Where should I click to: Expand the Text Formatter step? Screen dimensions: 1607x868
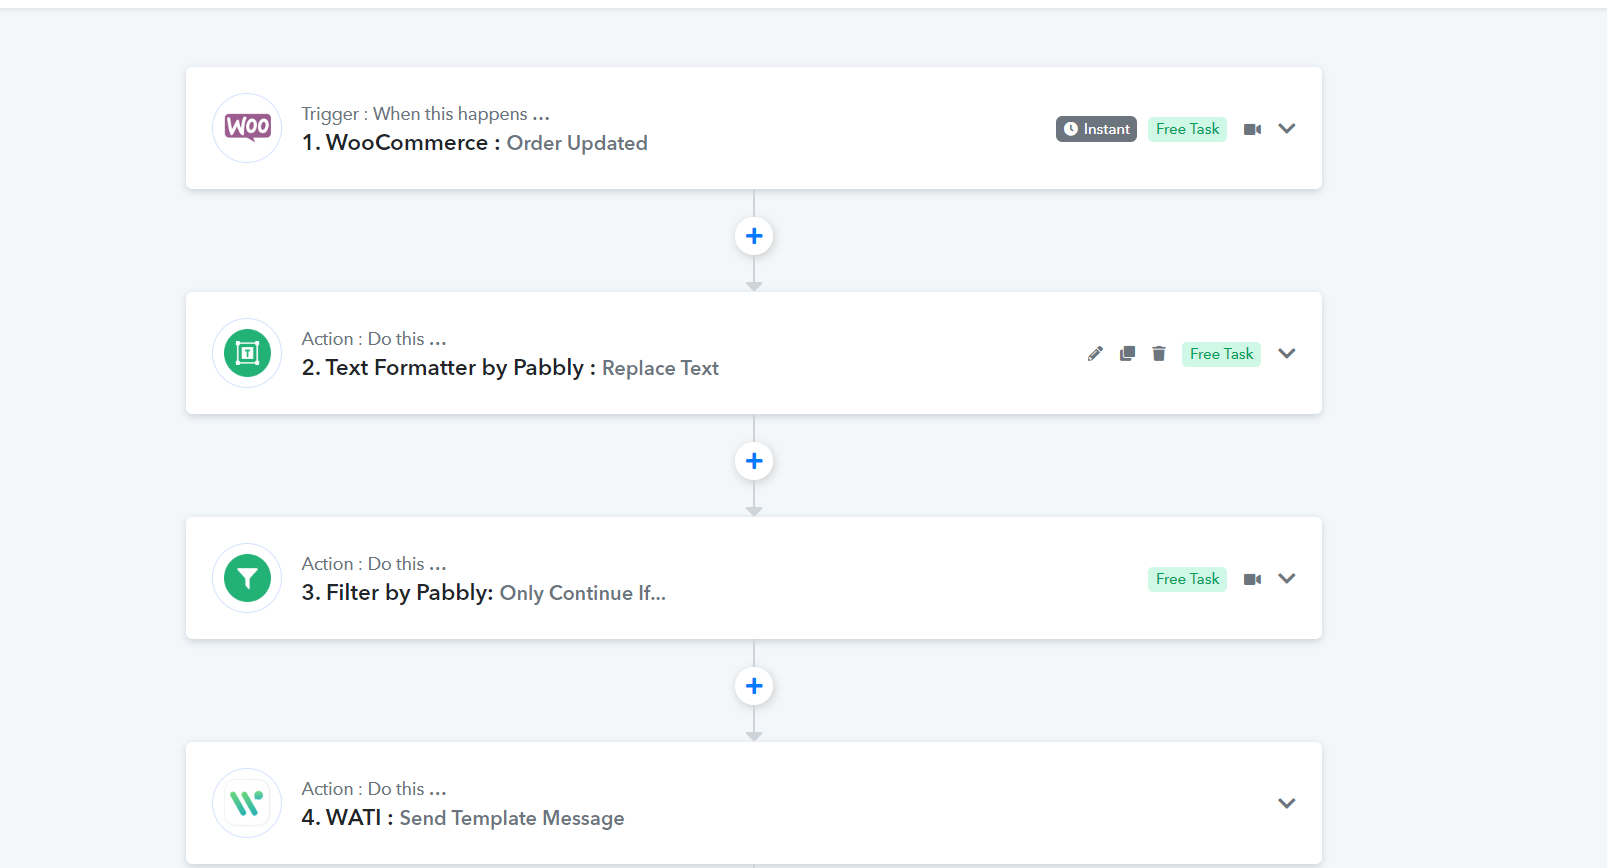1287,353
